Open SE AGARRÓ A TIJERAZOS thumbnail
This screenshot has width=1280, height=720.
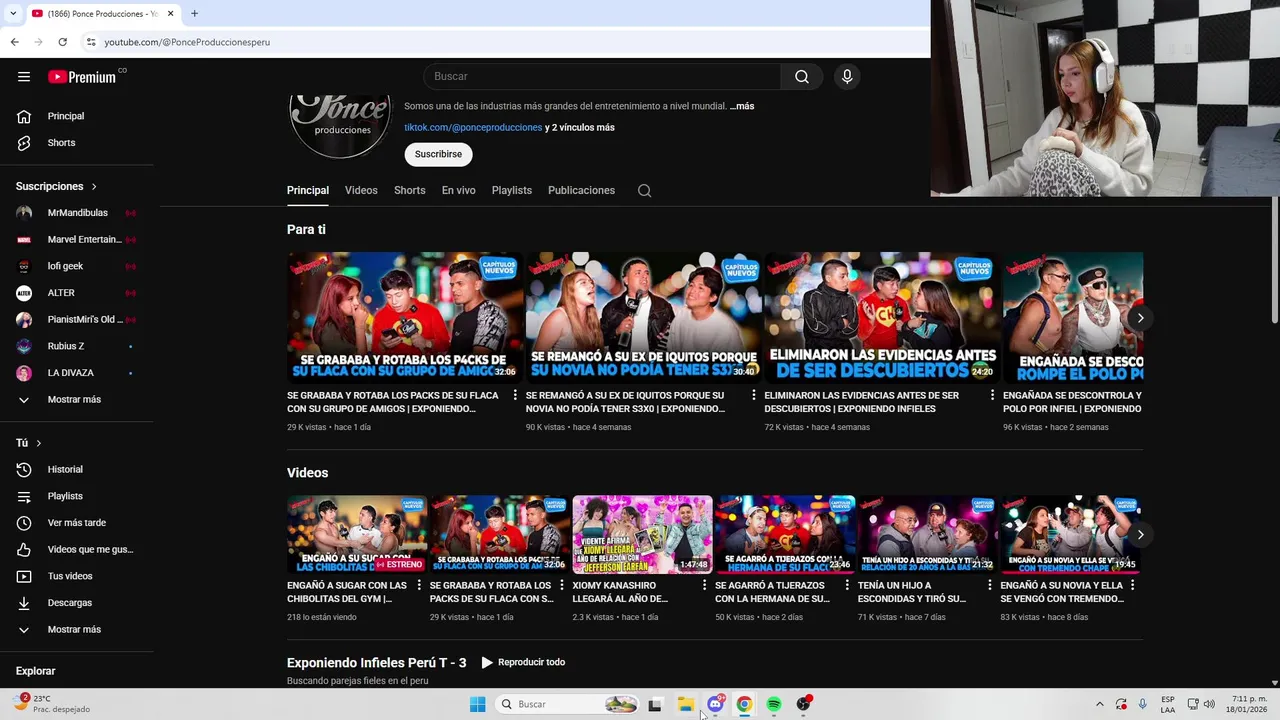click(785, 535)
